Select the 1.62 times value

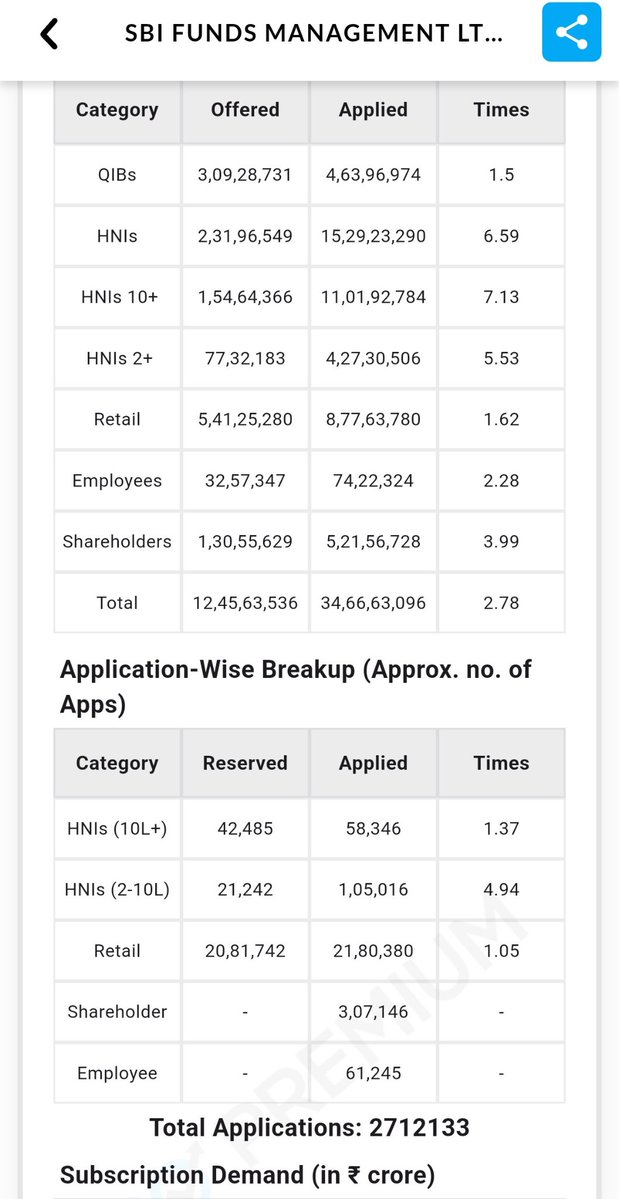501,419
